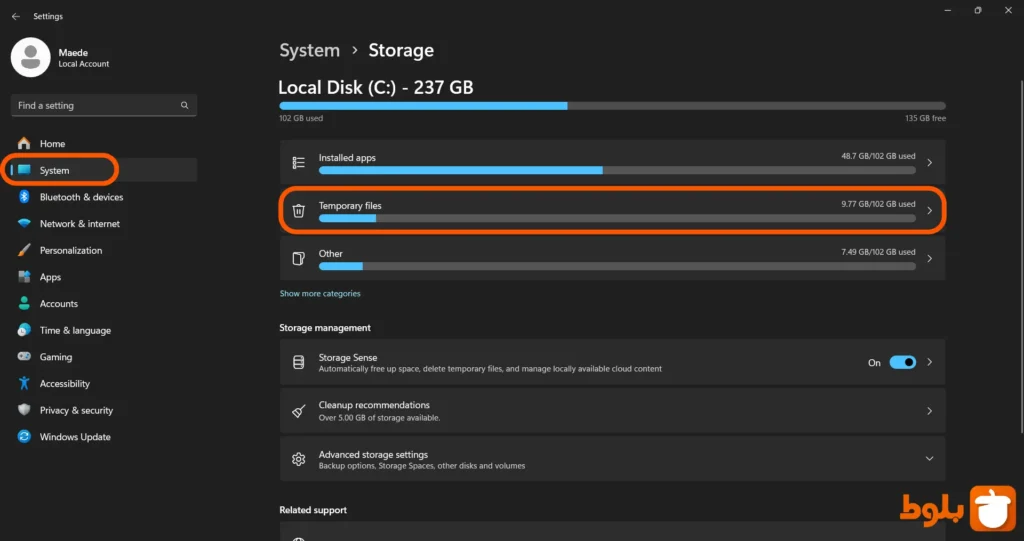
Task: Select Privacy & security in sidebar
Action: (76, 410)
